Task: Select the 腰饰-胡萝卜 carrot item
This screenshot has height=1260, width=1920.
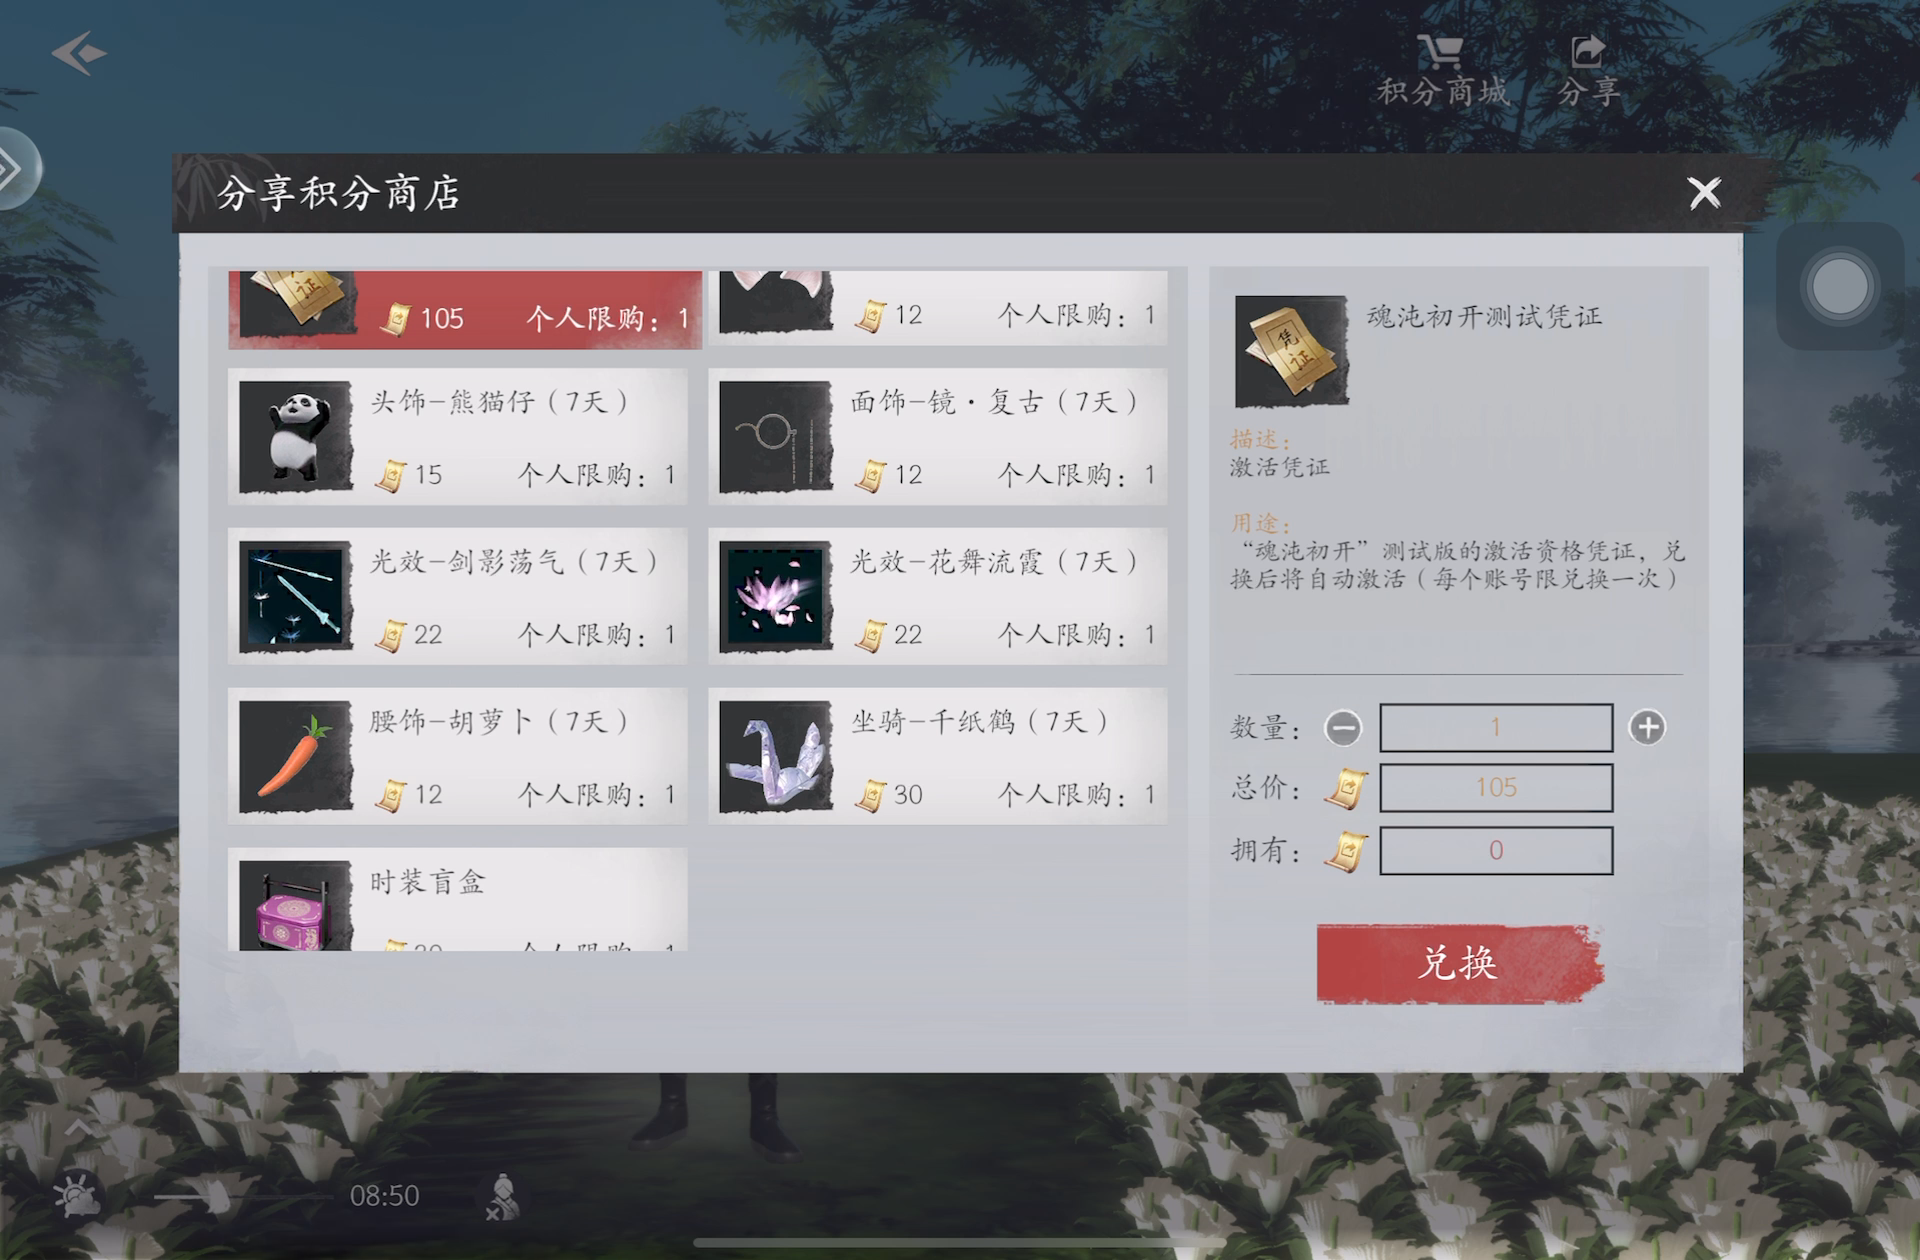Action: [x=458, y=756]
